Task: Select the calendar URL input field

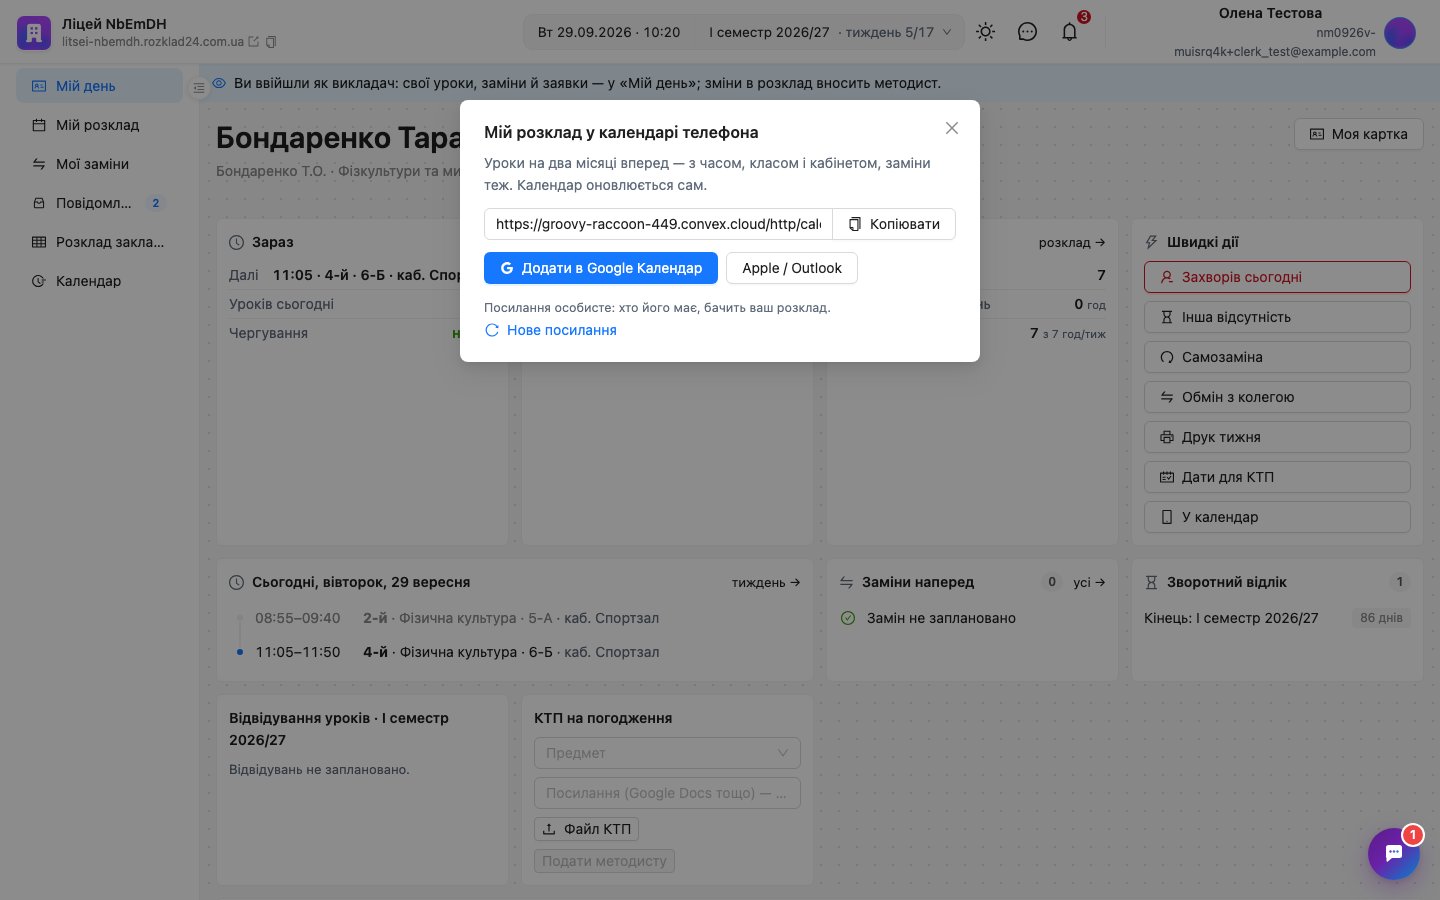Action: (x=658, y=224)
